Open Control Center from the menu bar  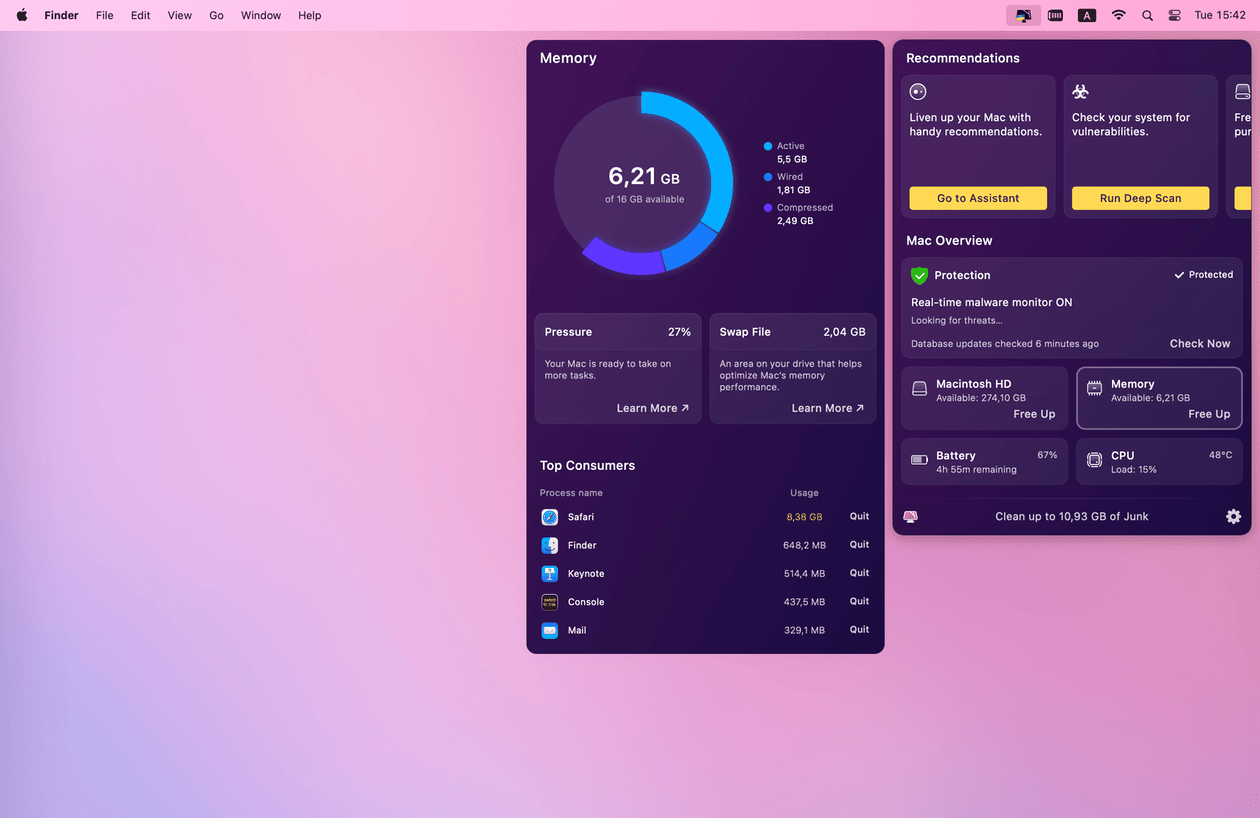pos(1174,15)
